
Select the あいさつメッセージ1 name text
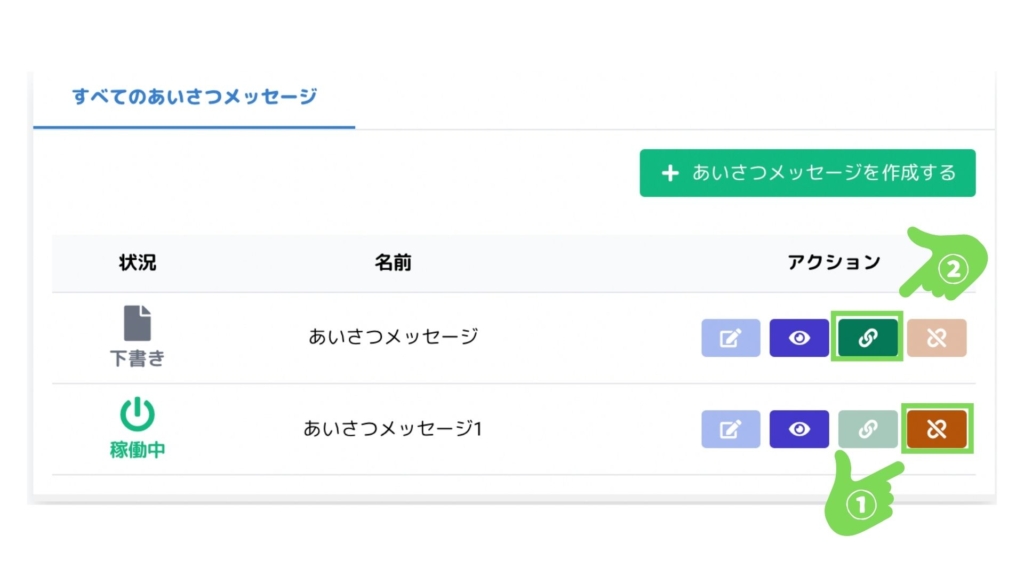coord(393,429)
